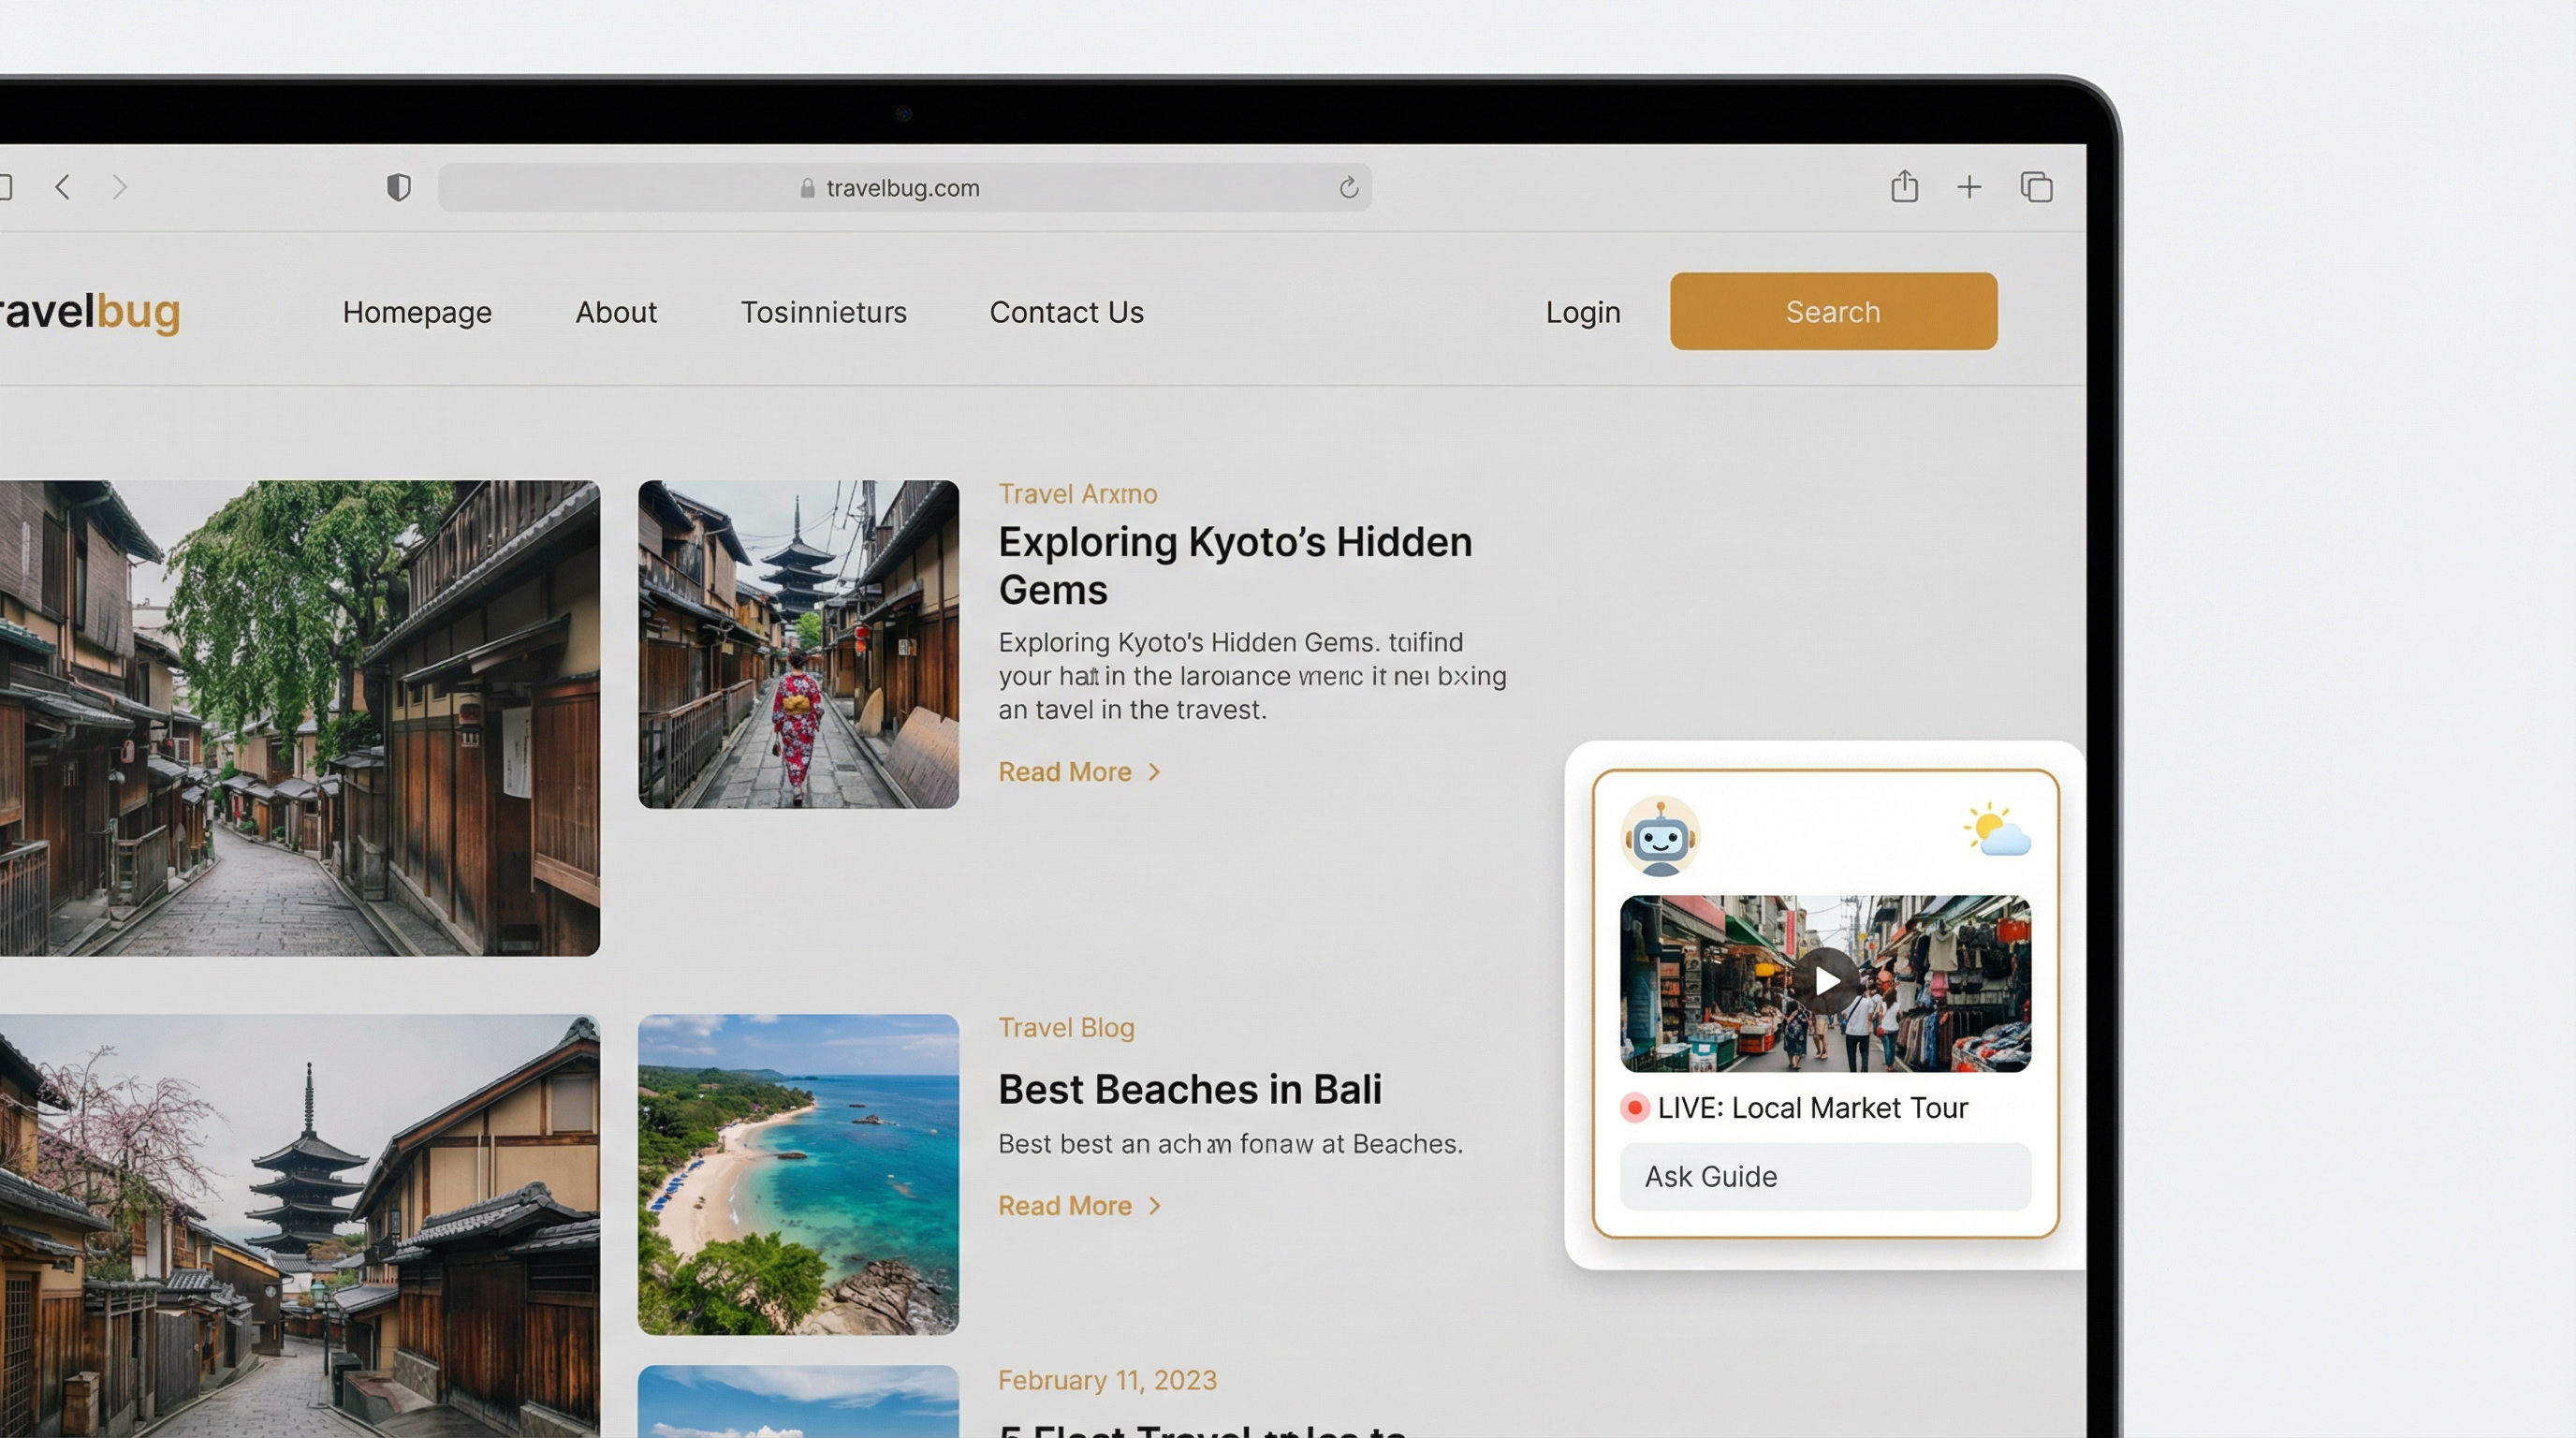Screen dimensions: 2576x1438
Task: Click the sun and cloud weather icon
Action: pyautogui.click(x=1996, y=830)
